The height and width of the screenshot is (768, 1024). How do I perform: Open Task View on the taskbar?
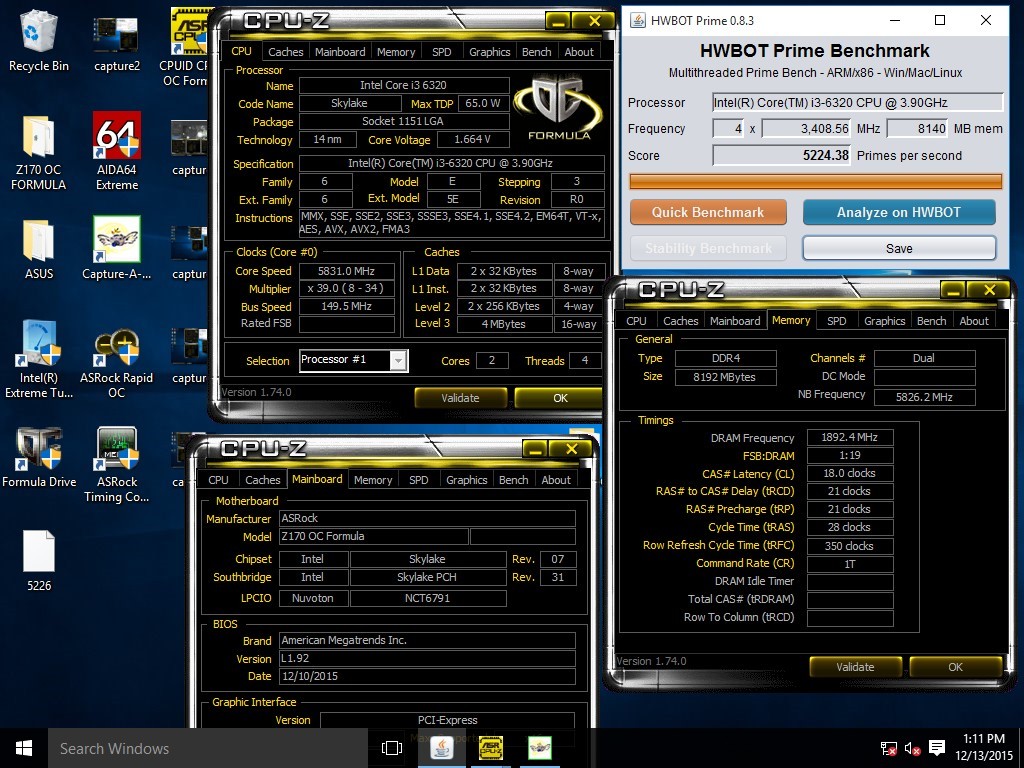[x=392, y=748]
